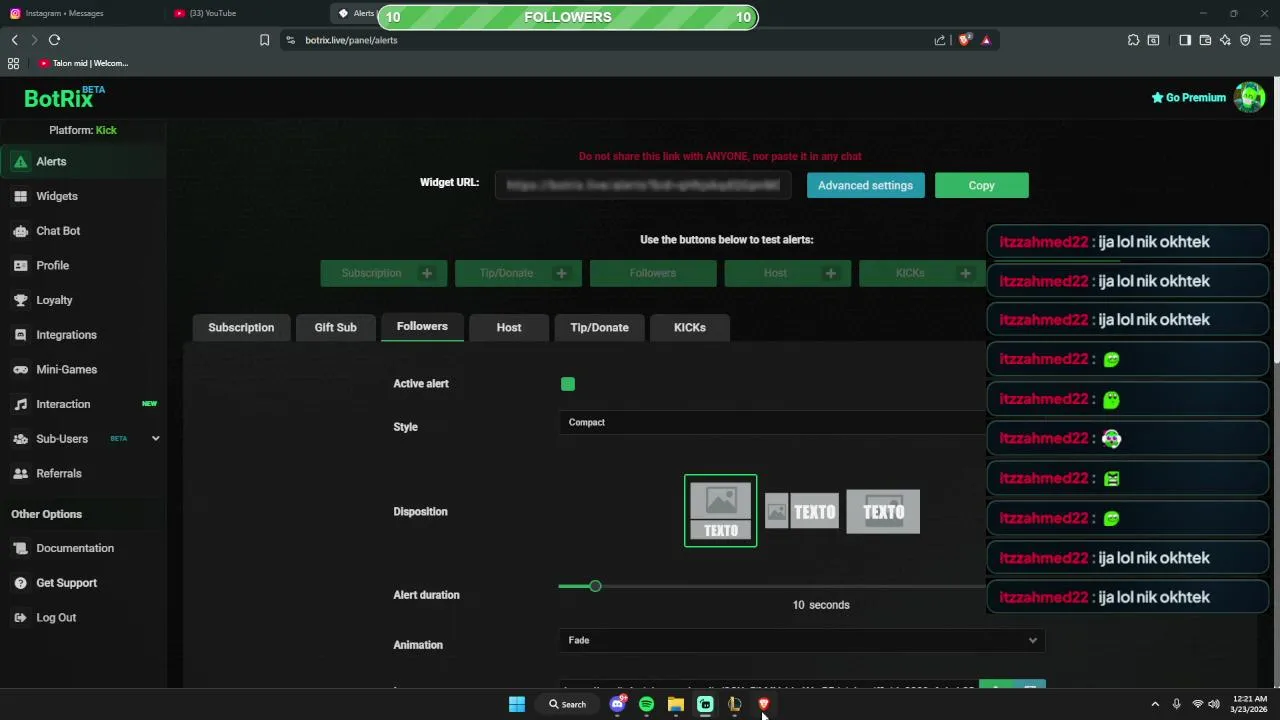Image resolution: width=1280 pixels, height=720 pixels.
Task: Show hidden system tray icons
Action: (1155, 704)
